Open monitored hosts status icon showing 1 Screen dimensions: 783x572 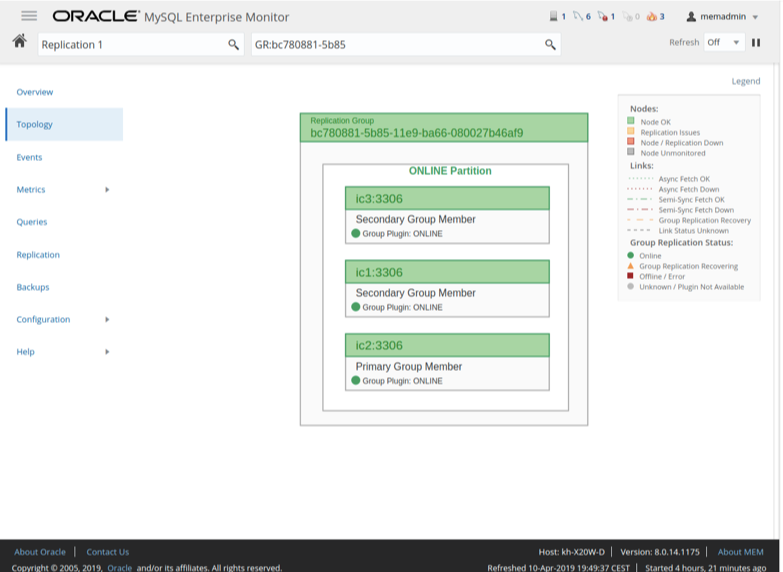click(553, 16)
